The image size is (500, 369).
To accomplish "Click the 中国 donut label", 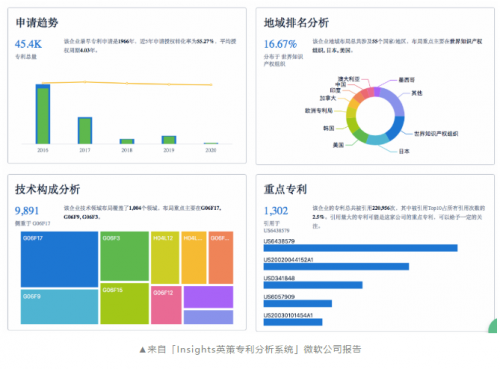I will click(x=341, y=85).
